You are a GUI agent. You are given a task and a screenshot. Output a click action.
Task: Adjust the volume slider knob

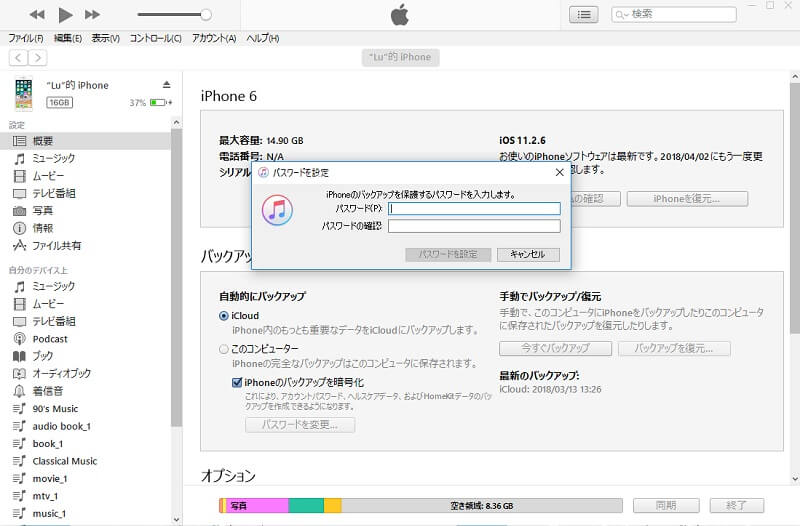point(206,15)
